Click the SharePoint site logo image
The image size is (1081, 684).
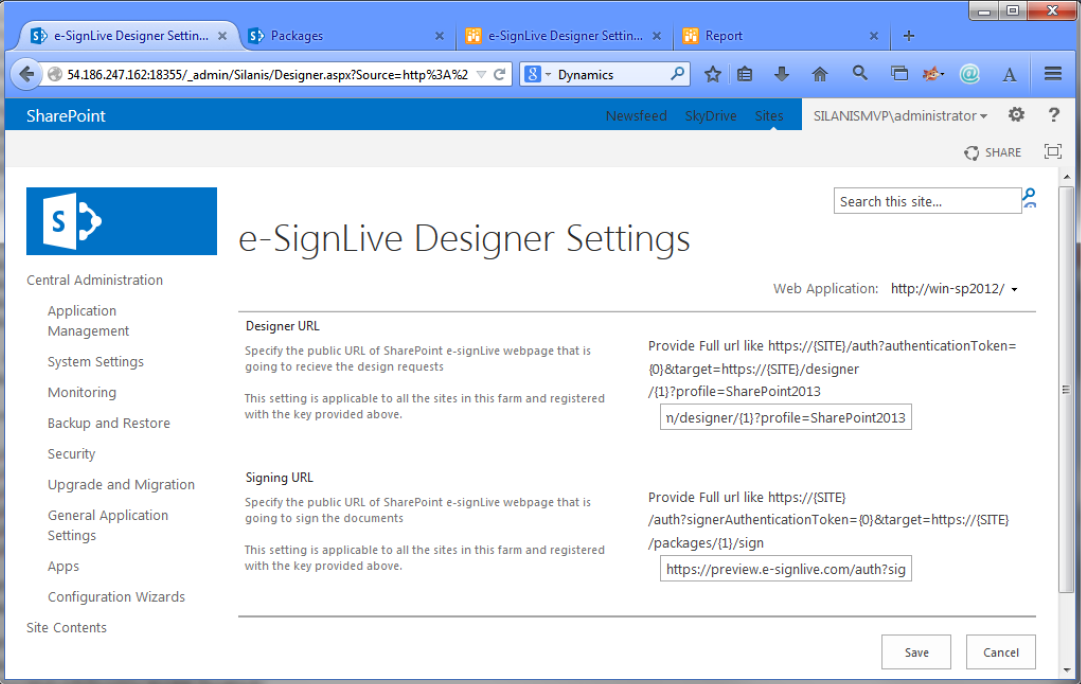tap(121, 221)
